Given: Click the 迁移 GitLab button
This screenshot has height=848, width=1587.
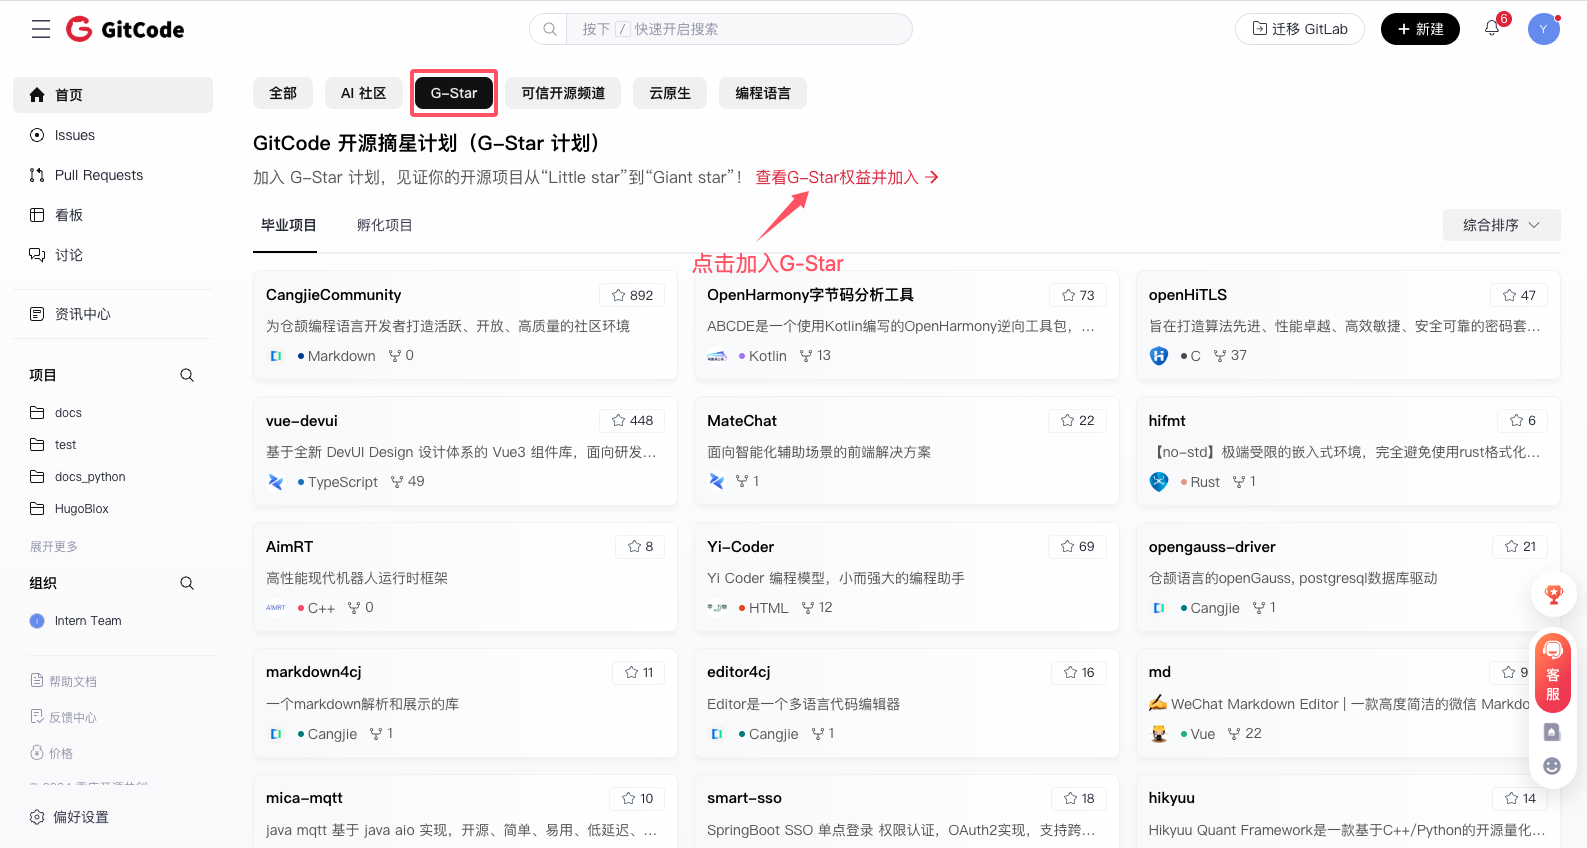Looking at the screenshot, I should [1299, 29].
